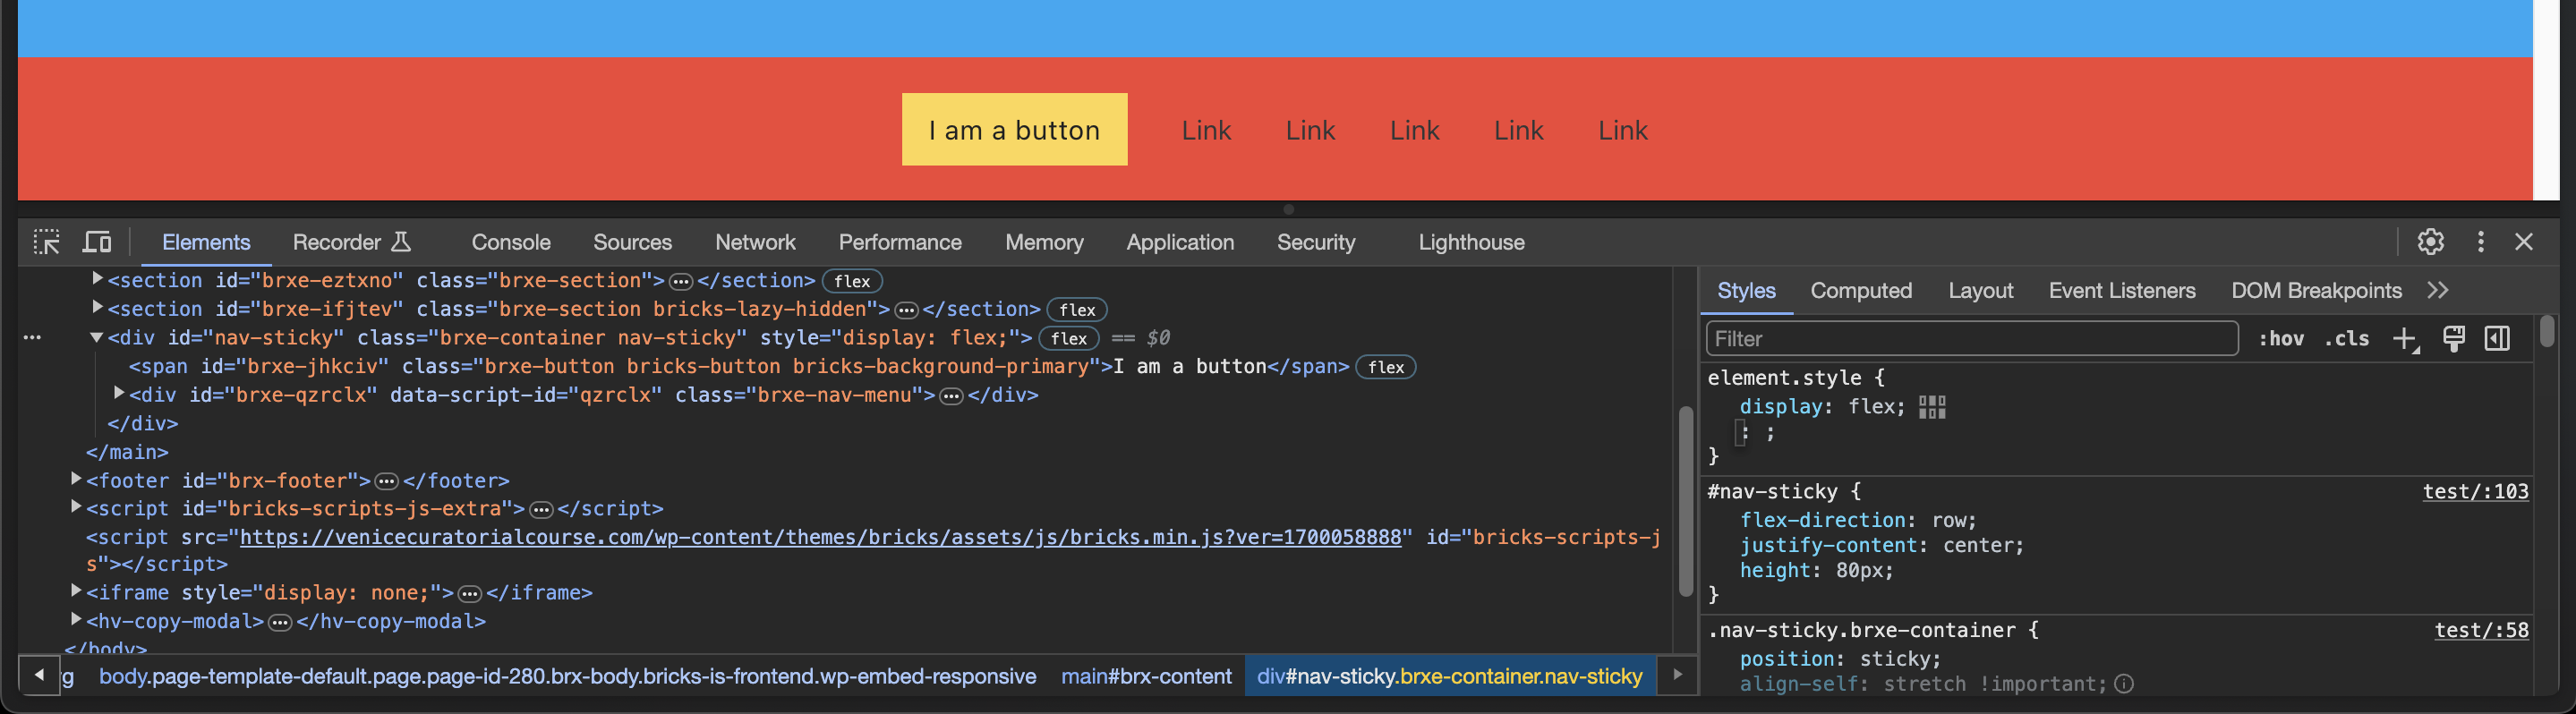
Task: Select body.page-template-default breadcrumb
Action: 567,677
